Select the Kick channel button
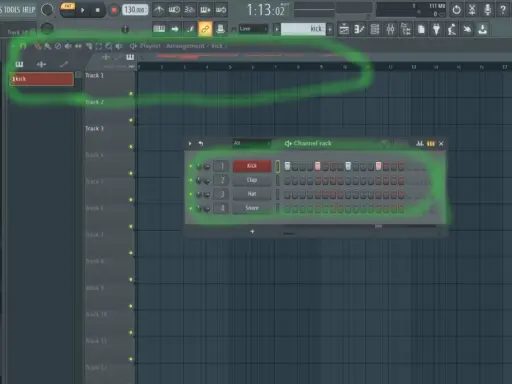This screenshot has width=512, height=384. (x=252, y=166)
